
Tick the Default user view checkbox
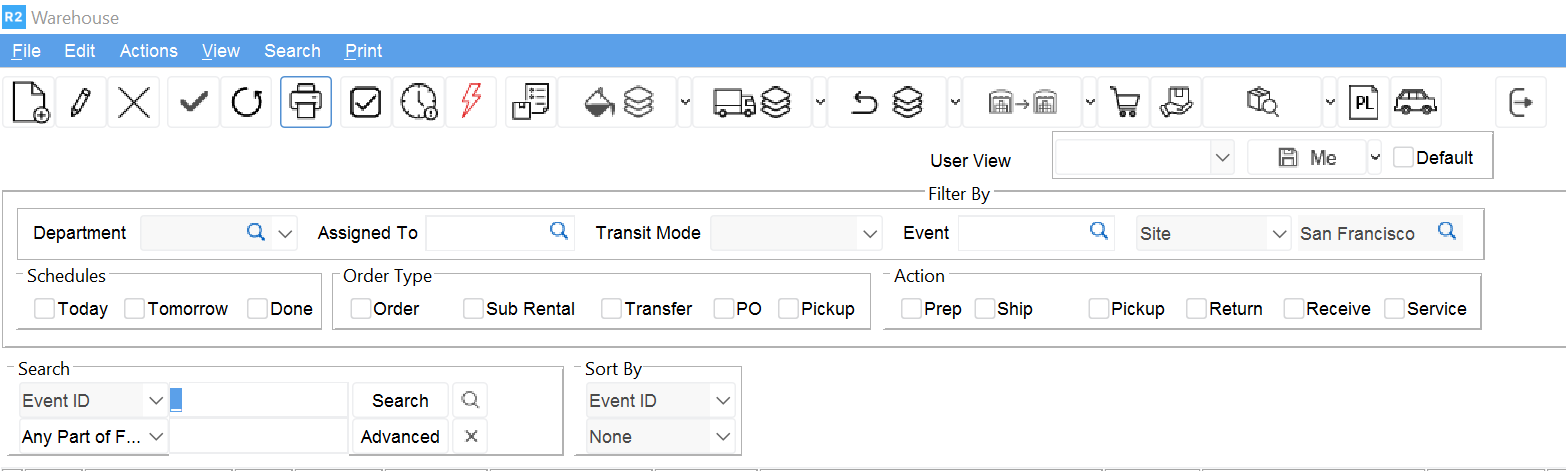[1403, 158]
